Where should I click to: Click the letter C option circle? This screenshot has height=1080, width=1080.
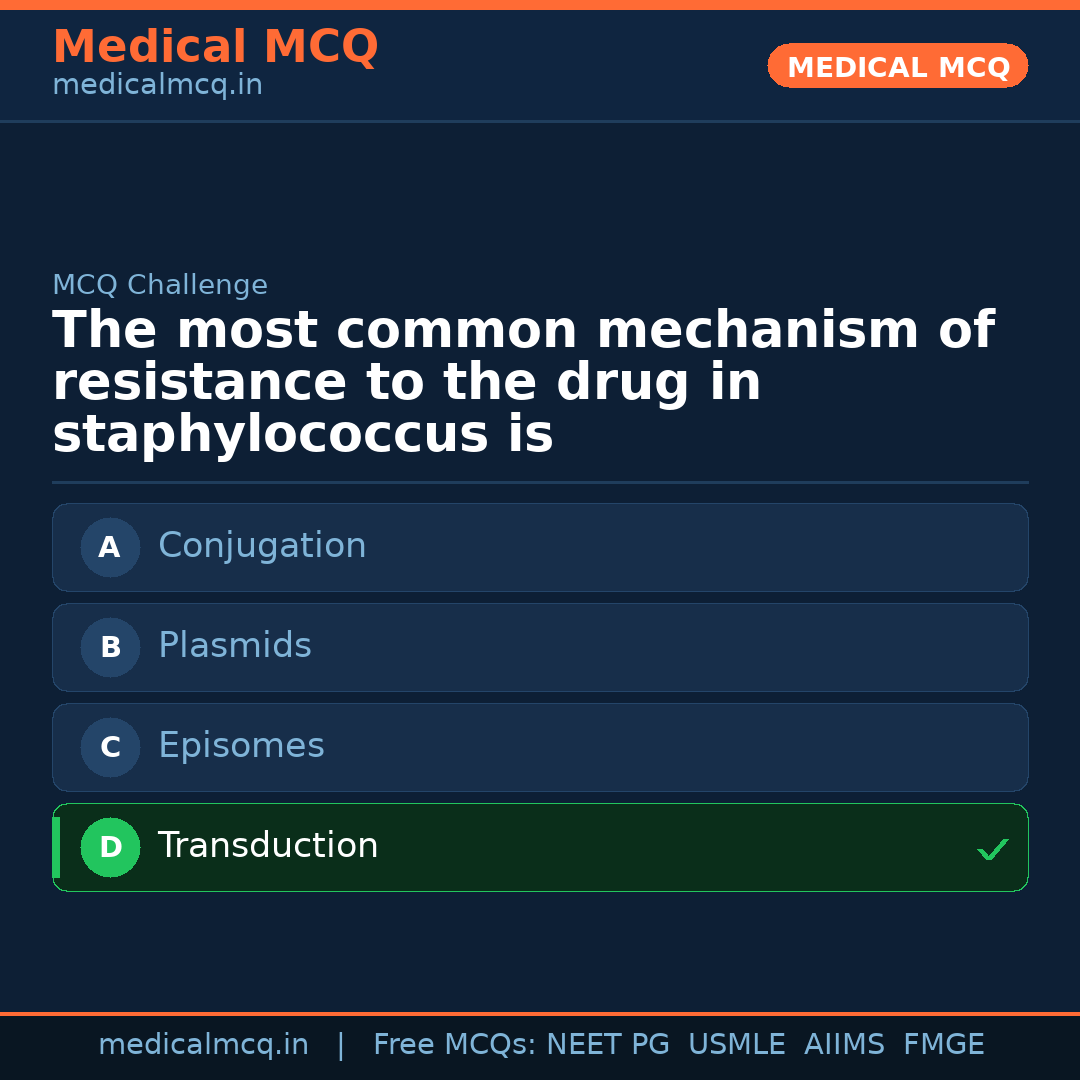[110, 747]
